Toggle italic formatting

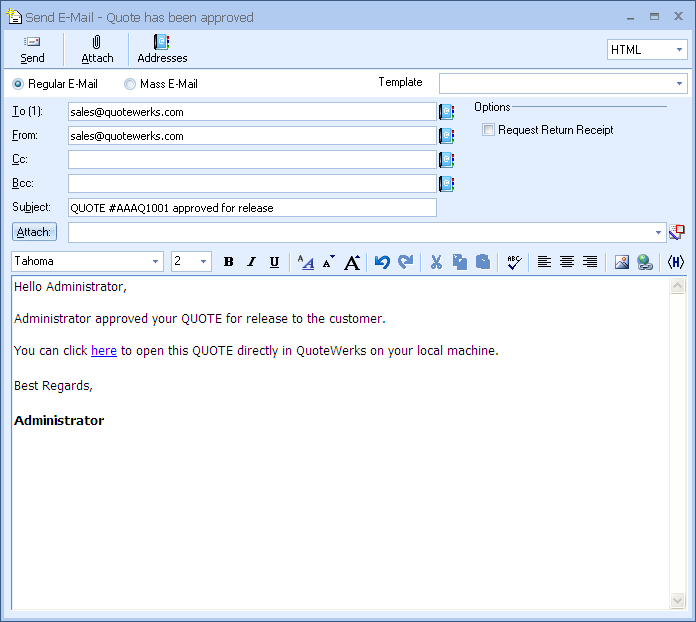[x=252, y=262]
